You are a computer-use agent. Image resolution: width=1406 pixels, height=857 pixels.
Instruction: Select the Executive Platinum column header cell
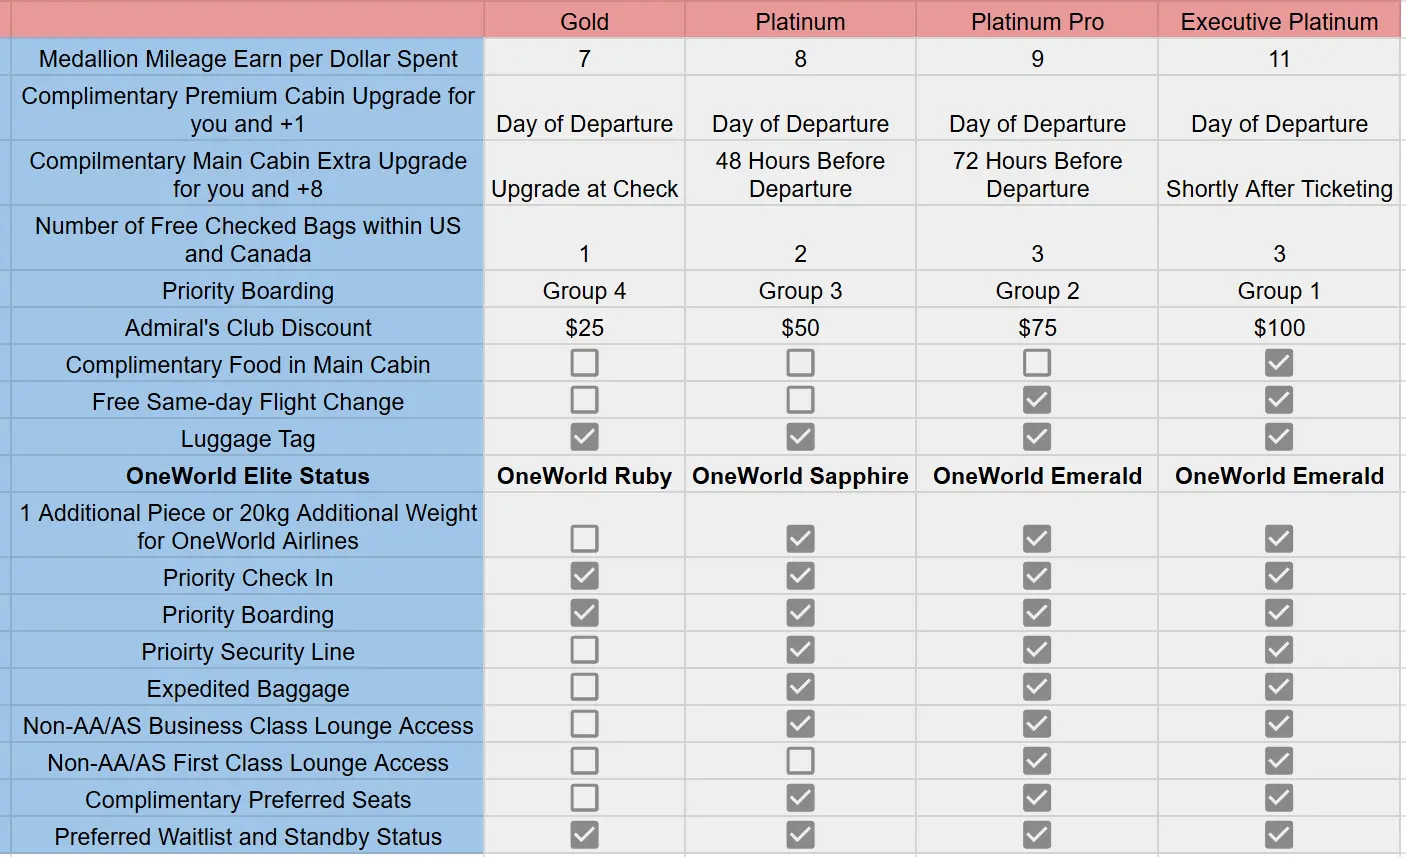pos(1279,21)
